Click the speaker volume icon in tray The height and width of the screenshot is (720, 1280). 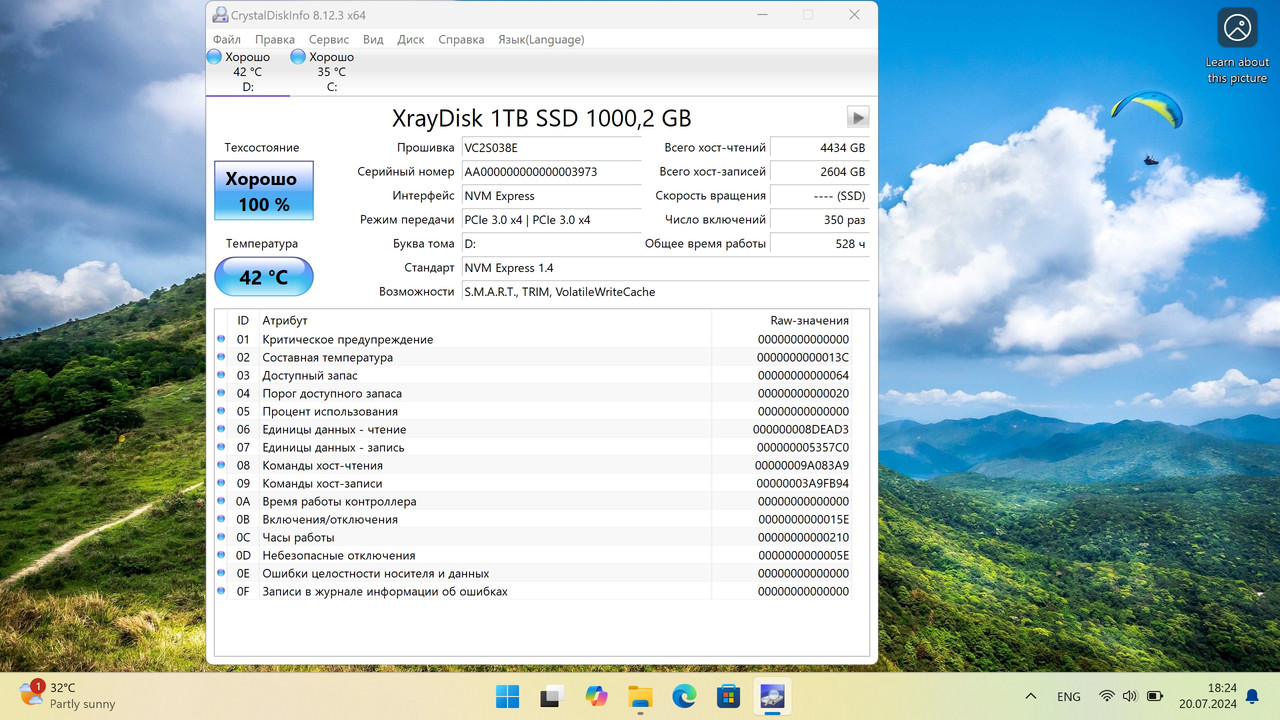pos(1130,696)
